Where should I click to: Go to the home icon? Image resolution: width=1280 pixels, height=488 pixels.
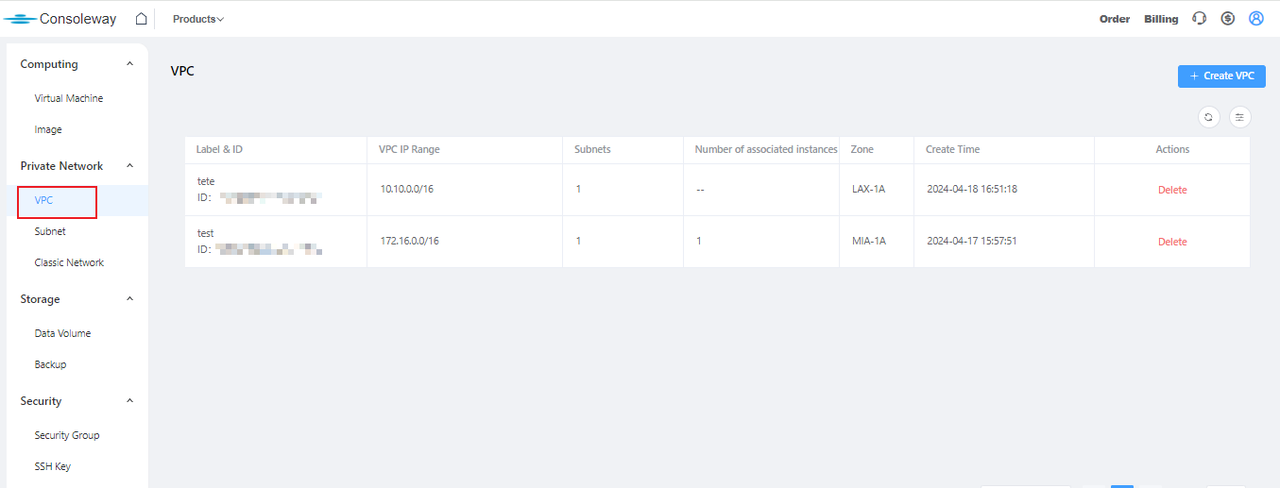141,19
